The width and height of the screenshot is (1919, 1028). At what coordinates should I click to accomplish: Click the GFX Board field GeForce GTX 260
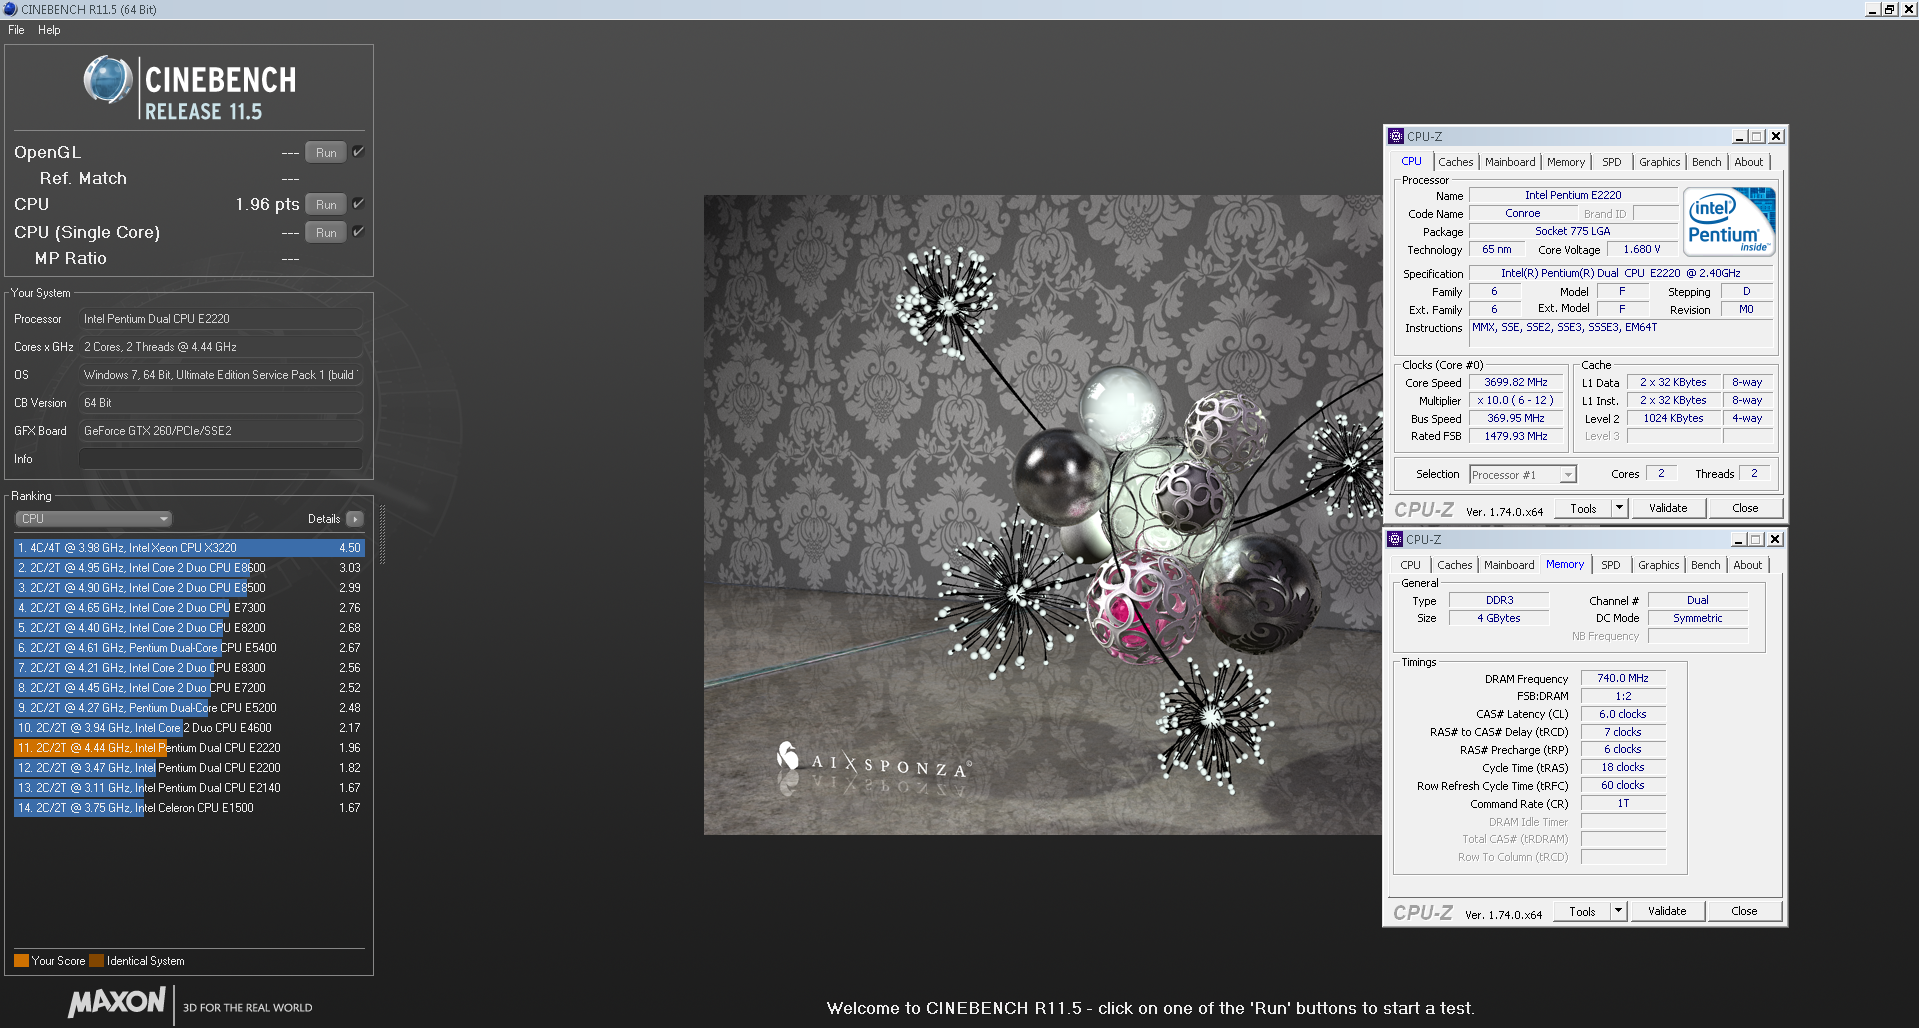[x=221, y=431]
